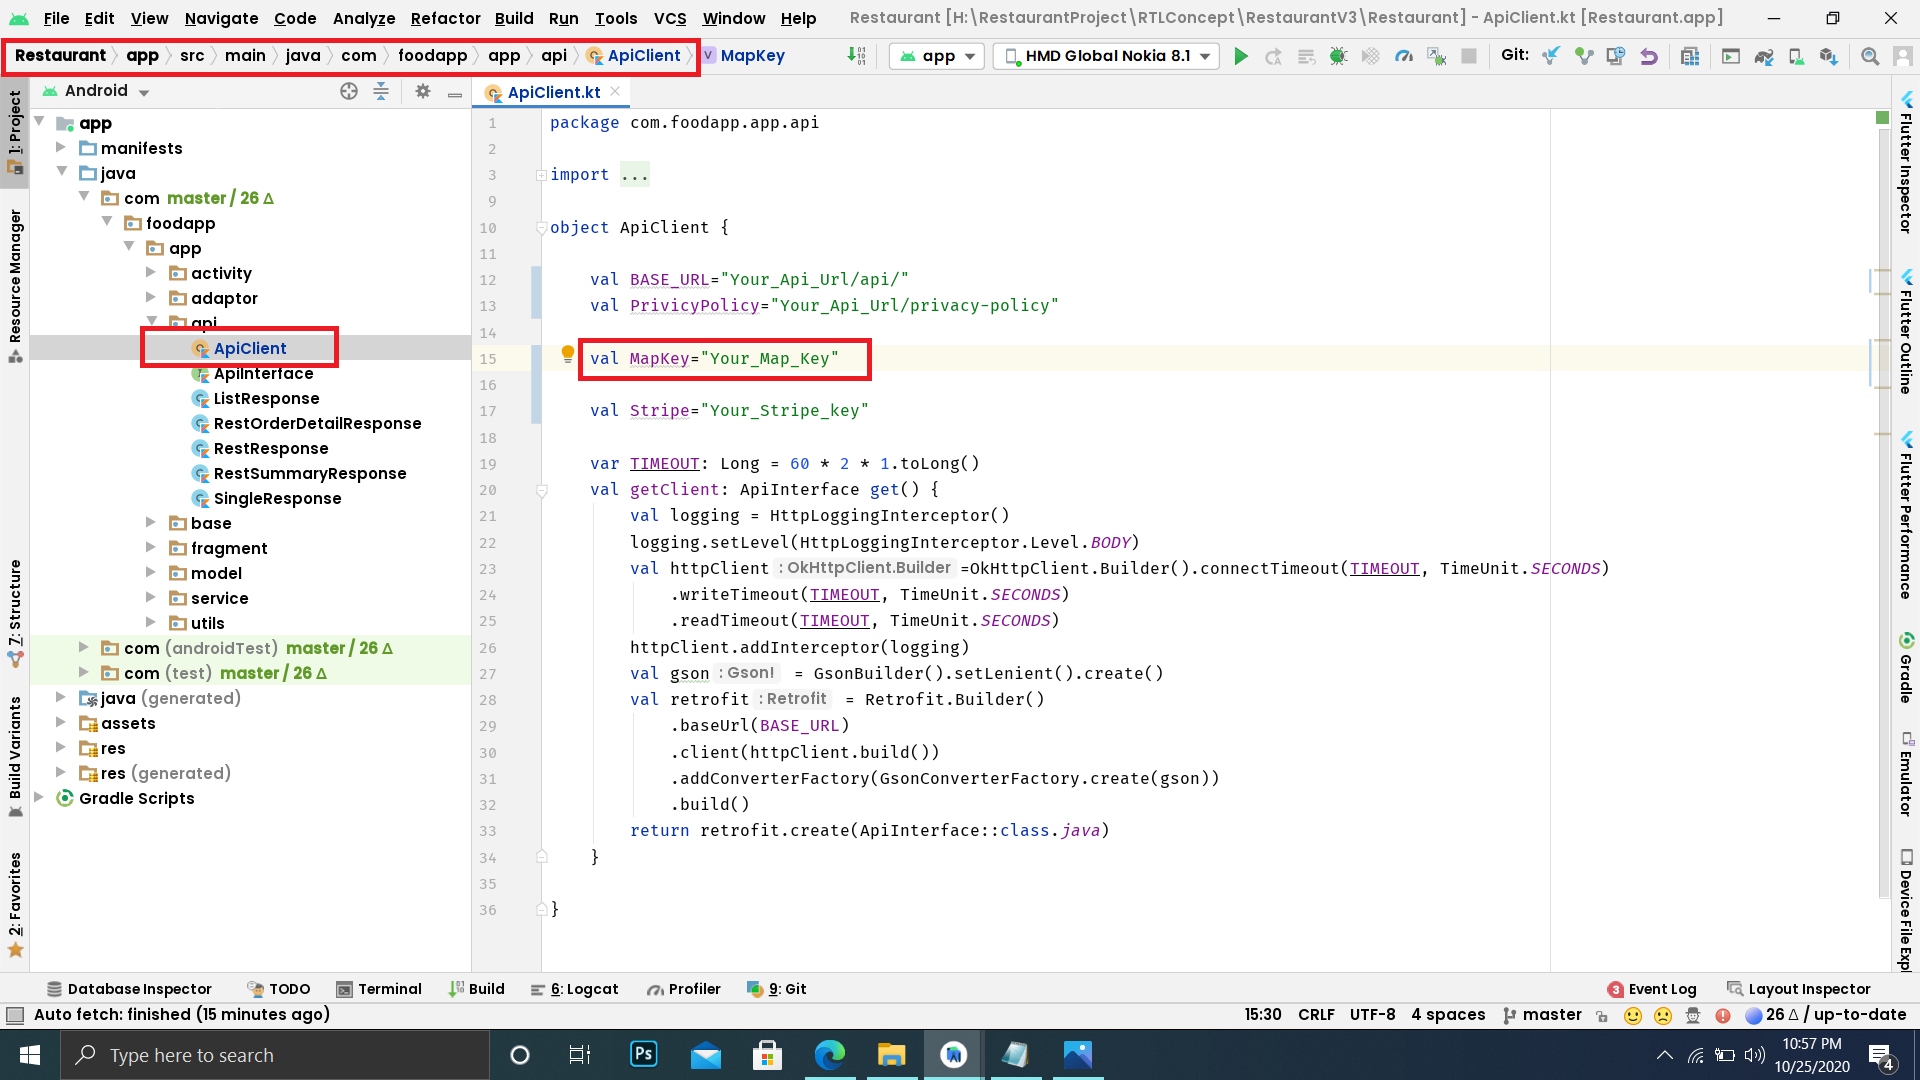Click select opened file target icon
This screenshot has width=1920, height=1080.
coord(348,91)
